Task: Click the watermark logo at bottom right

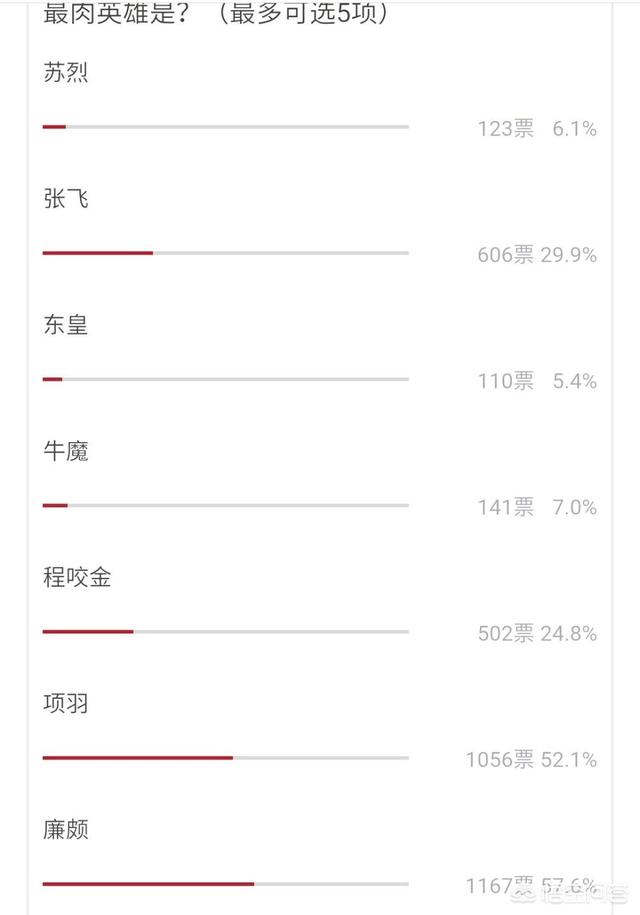Action: click(x=568, y=892)
